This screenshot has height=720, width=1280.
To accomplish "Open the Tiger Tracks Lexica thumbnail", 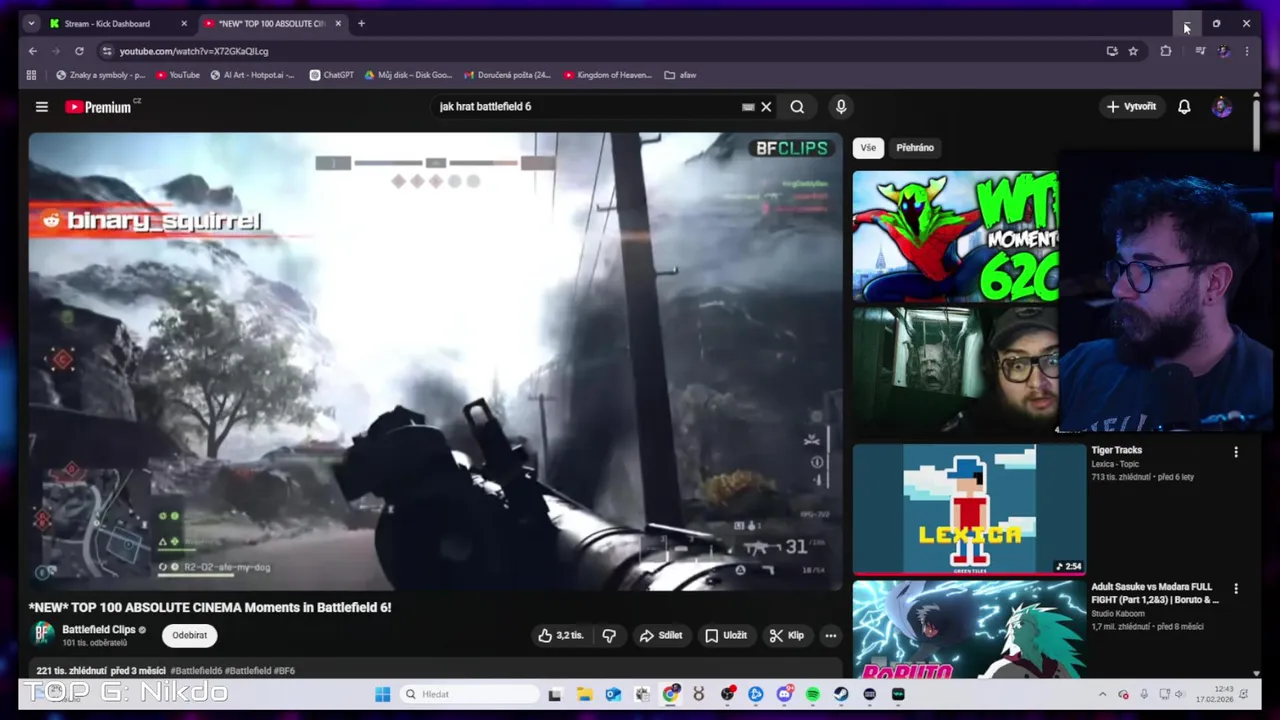I will tap(969, 509).
